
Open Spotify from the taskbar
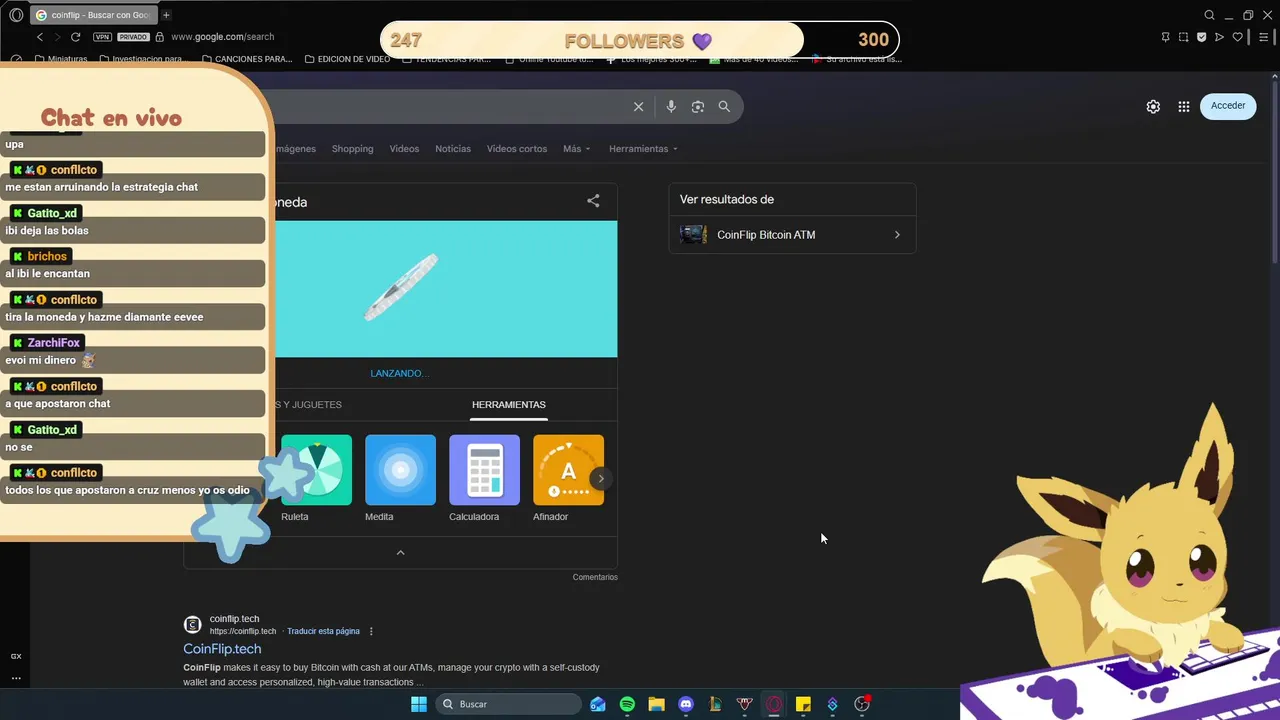[x=627, y=704]
